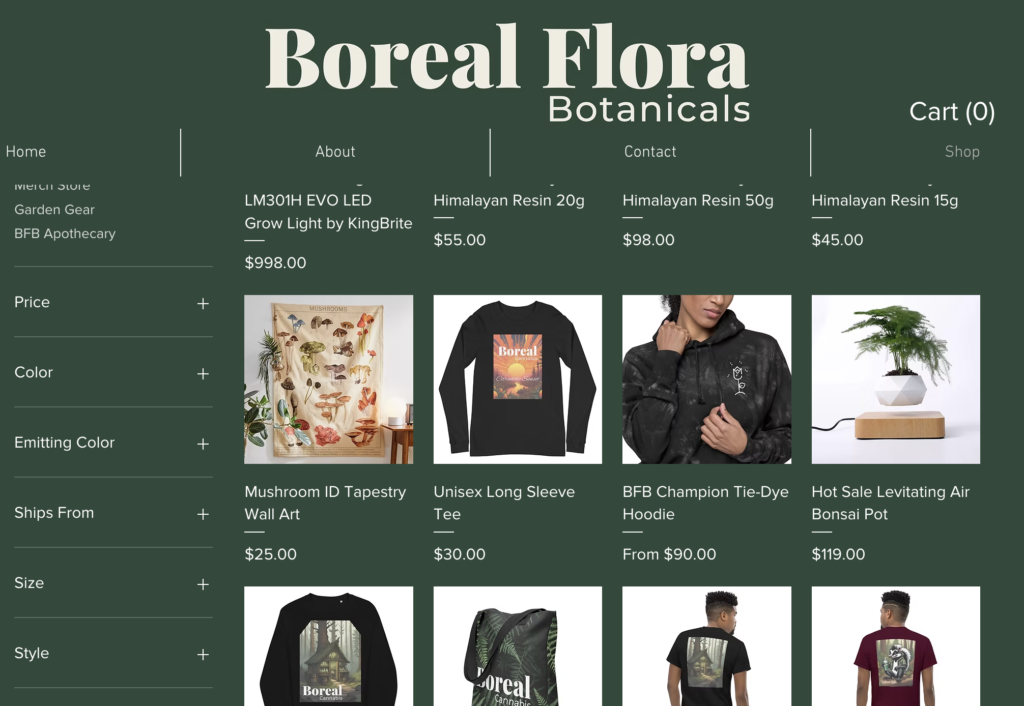Open Unisex Long Sleeve Tee image
Viewport: 1024px width, 706px height.
518,379
